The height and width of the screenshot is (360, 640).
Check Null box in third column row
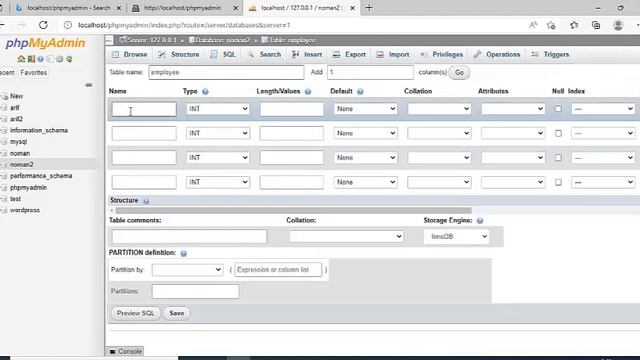[558, 158]
